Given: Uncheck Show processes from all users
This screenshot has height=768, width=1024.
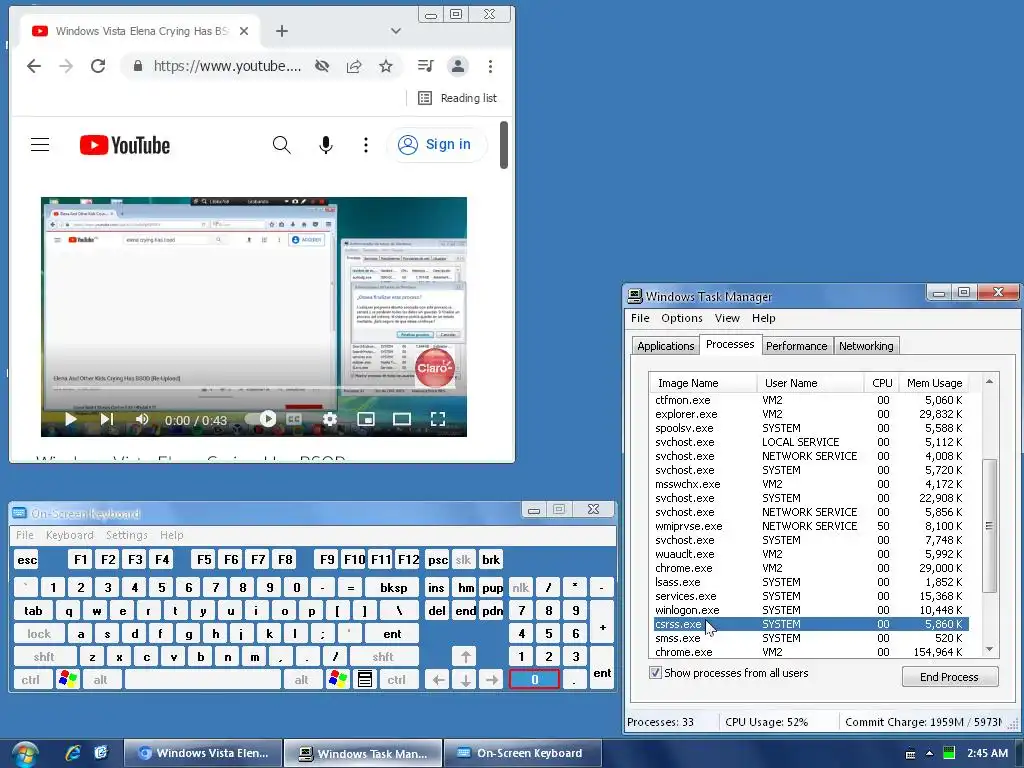Looking at the screenshot, I should [655, 673].
